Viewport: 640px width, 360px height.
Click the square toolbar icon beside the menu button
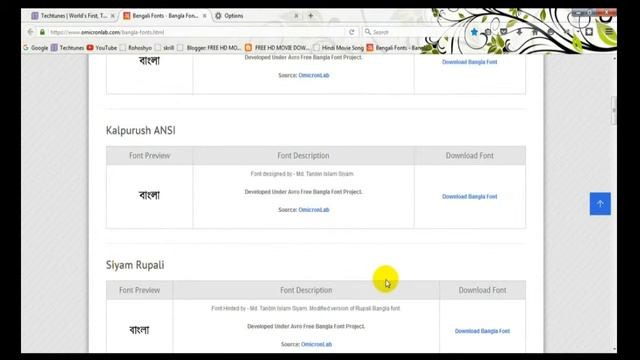pyautogui.click(x=589, y=32)
